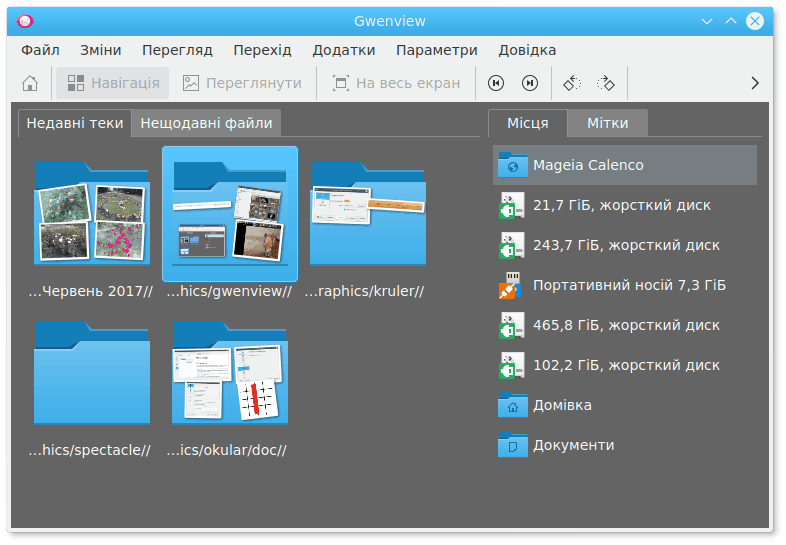Open the Параметри menu

(x=436, y=50)
